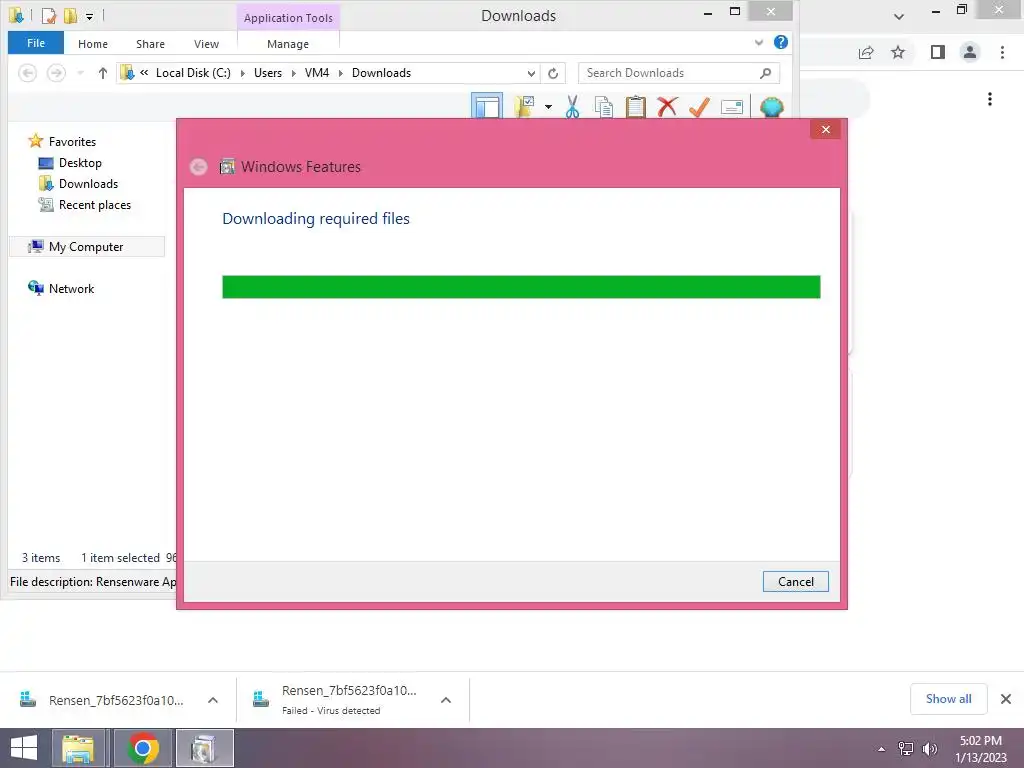Click the Chrome taskbar icon
Viewport: 1024px width, 768px height.
(143, 748)
